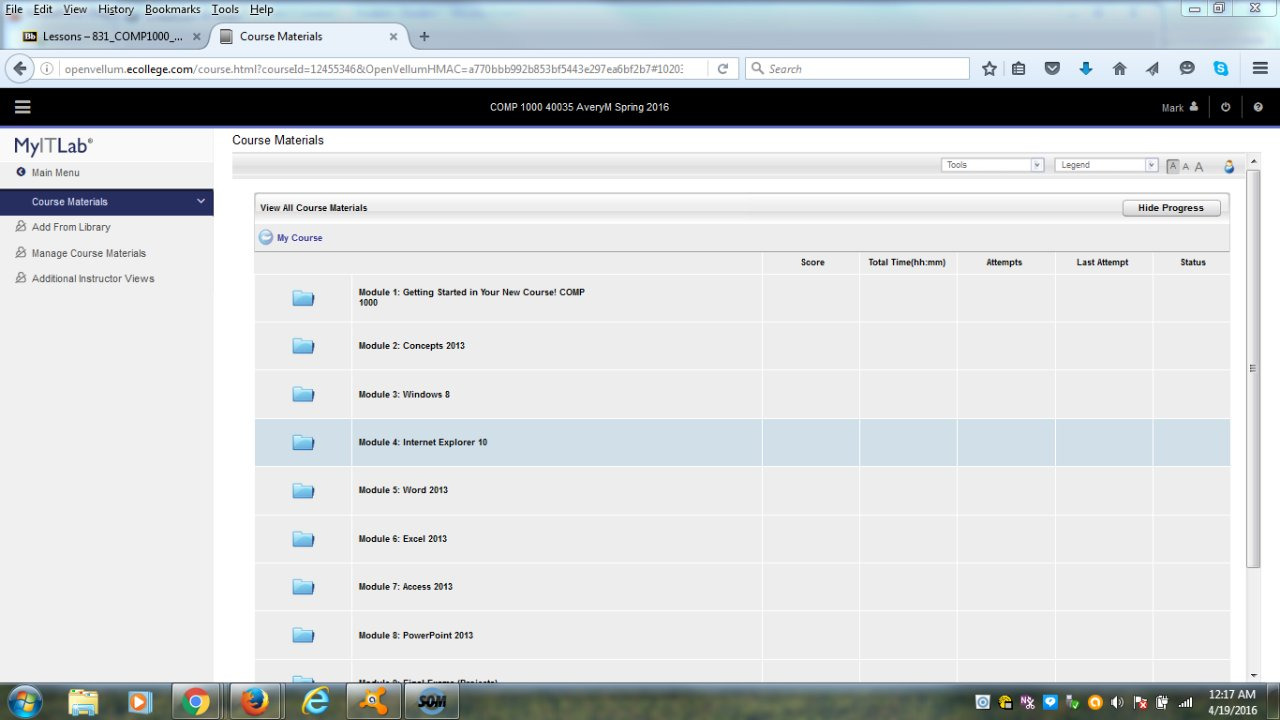
Task: Click the Firefox search field
Action: tap(857, 69)
